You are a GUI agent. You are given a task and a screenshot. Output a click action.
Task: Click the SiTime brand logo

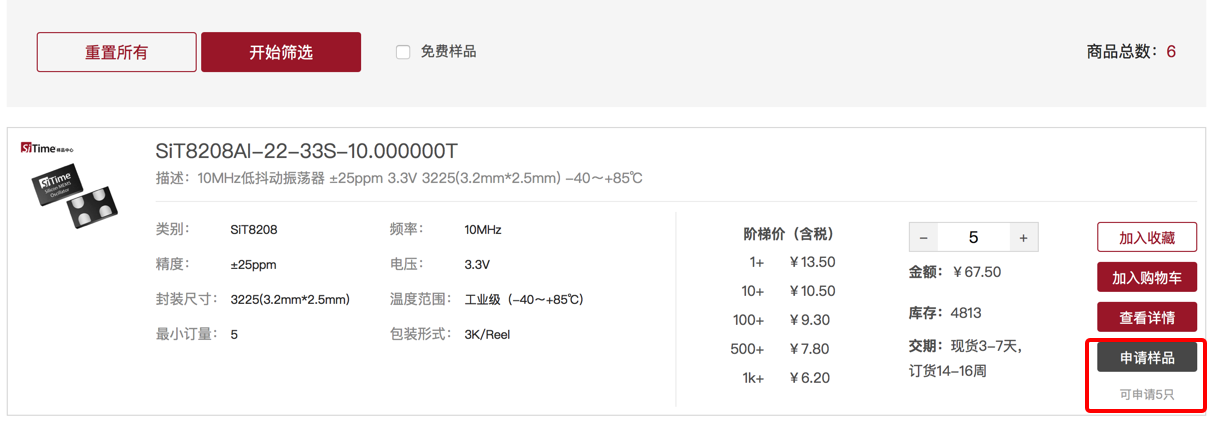click(x=48, y=148)
